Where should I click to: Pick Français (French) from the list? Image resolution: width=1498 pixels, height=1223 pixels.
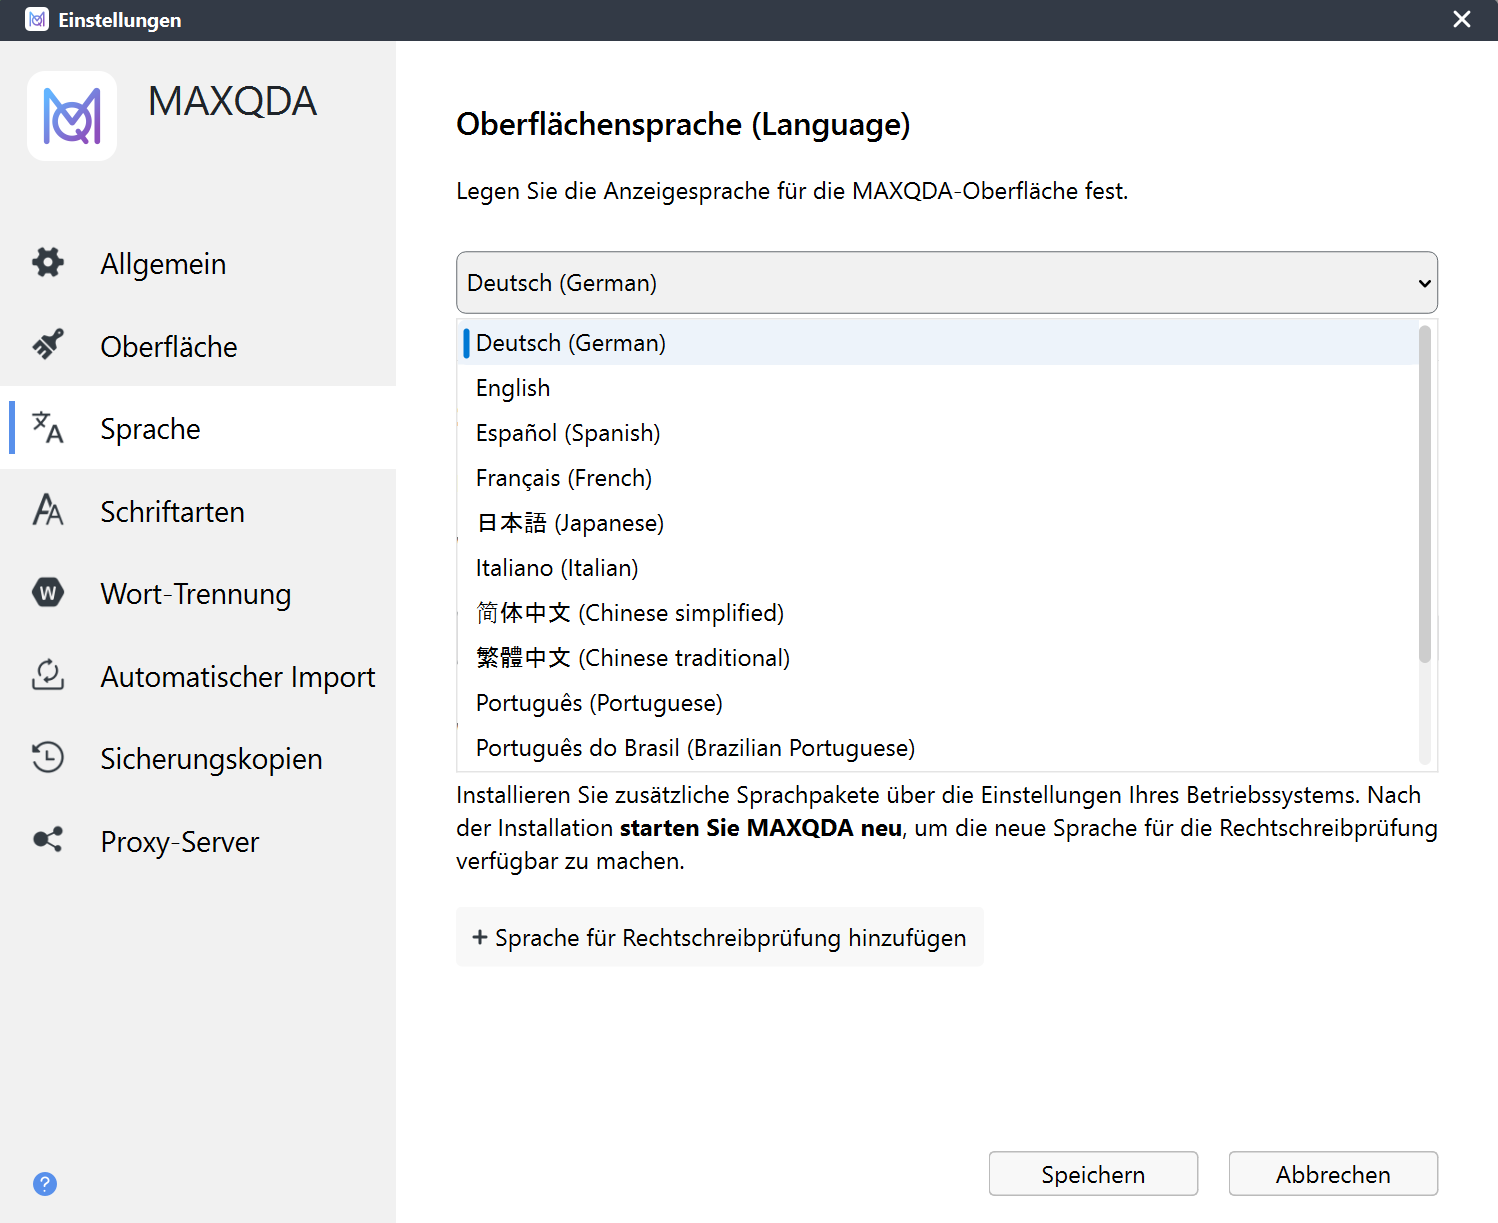(938, 478)
